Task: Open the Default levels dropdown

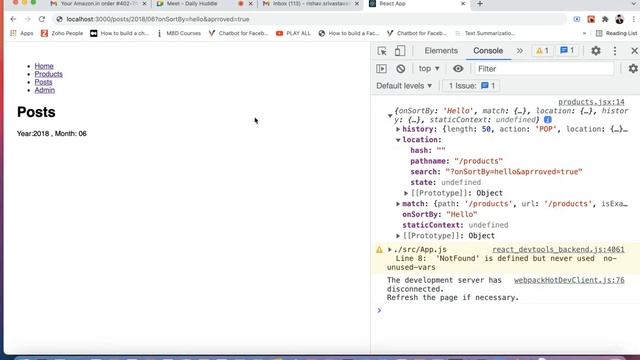Action: [x=404, y=86]
